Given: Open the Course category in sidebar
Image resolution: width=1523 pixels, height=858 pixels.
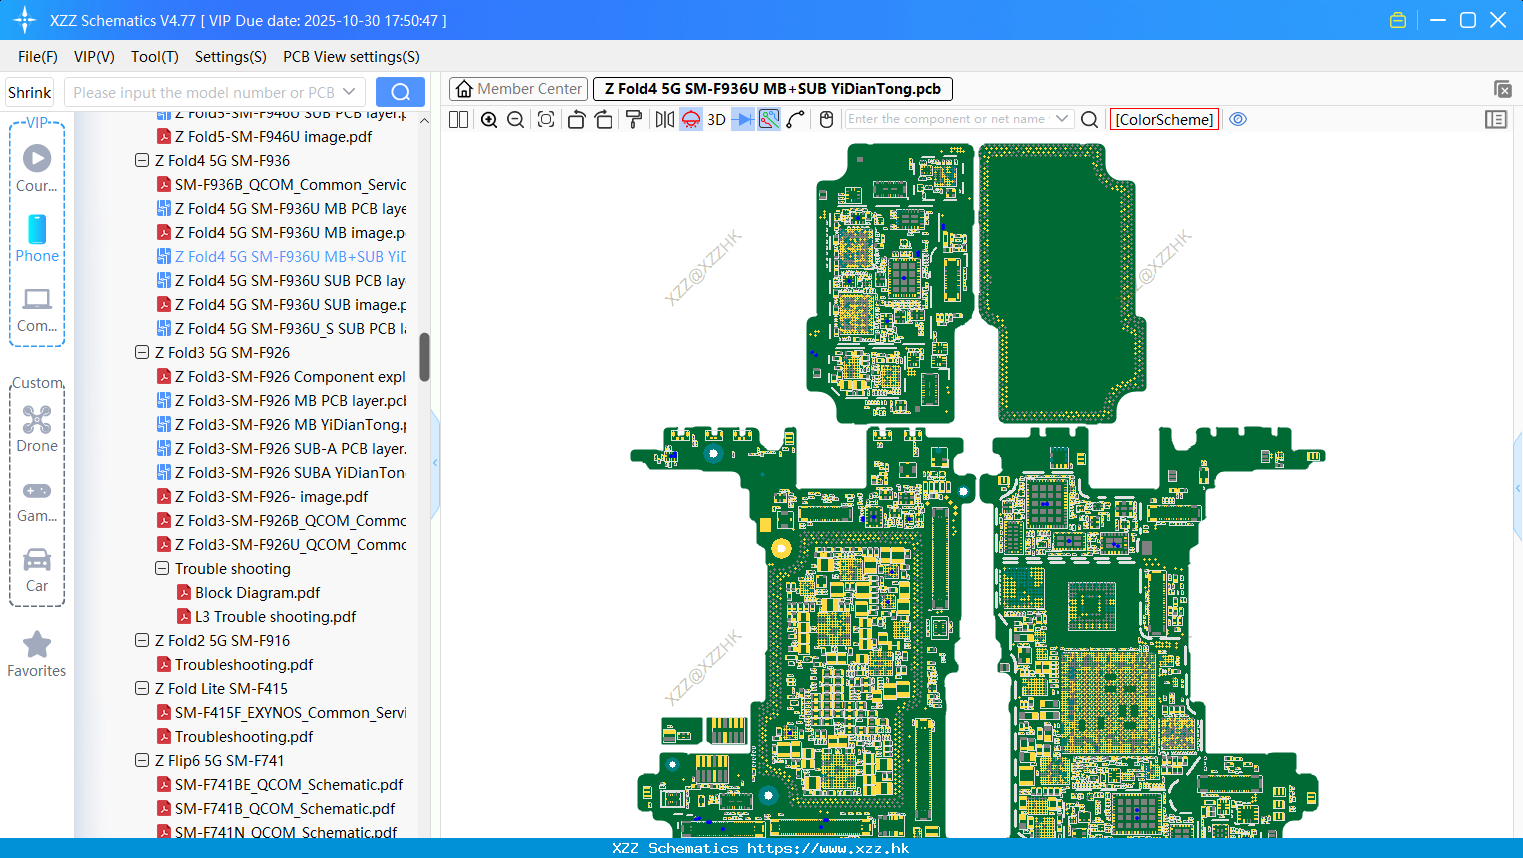Looking at the screenshot, I should tap(37, 168).
